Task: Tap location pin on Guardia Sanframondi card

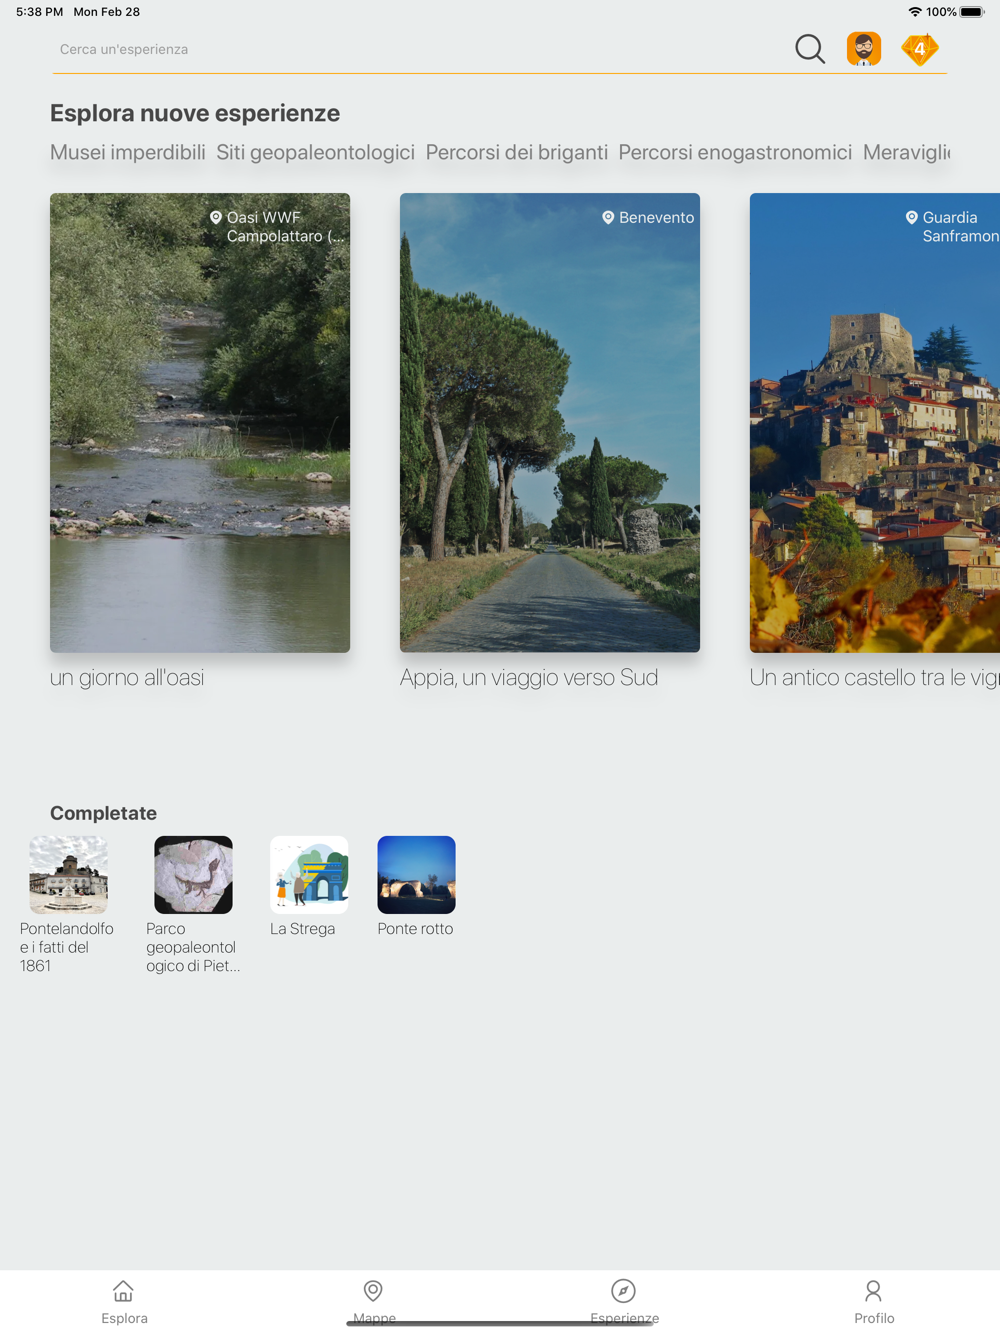Action: [x=912, y=217]
